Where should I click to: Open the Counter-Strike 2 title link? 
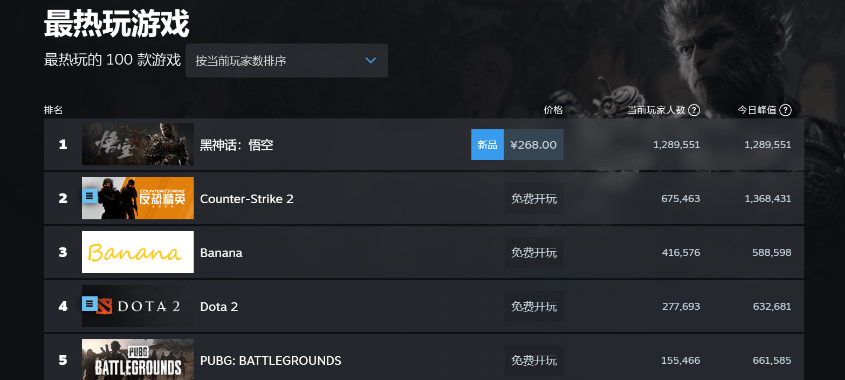247,199
